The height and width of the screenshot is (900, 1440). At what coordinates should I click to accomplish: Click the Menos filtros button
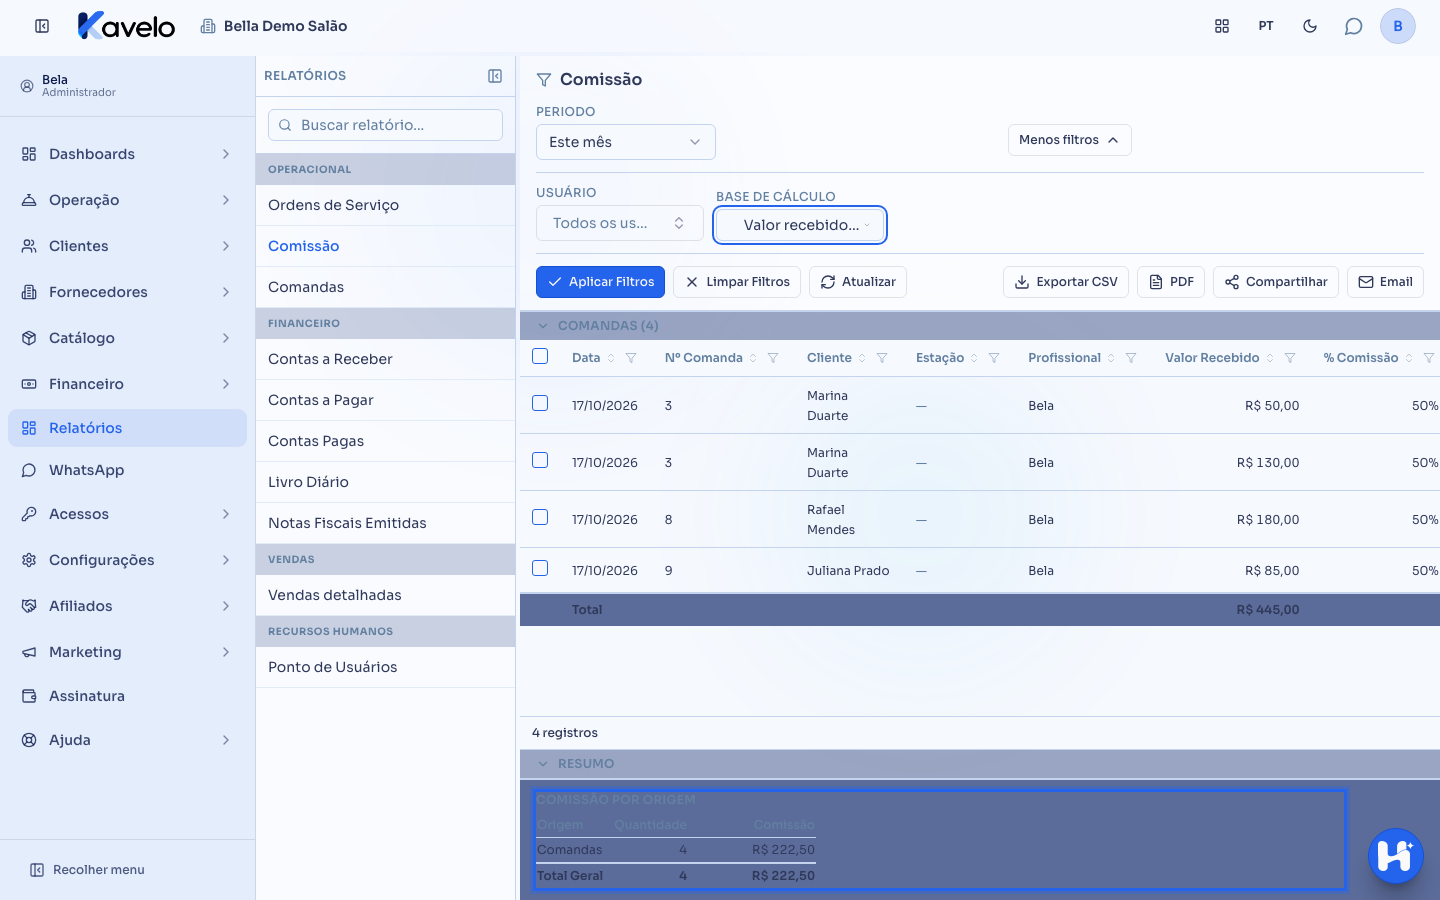1070,140
